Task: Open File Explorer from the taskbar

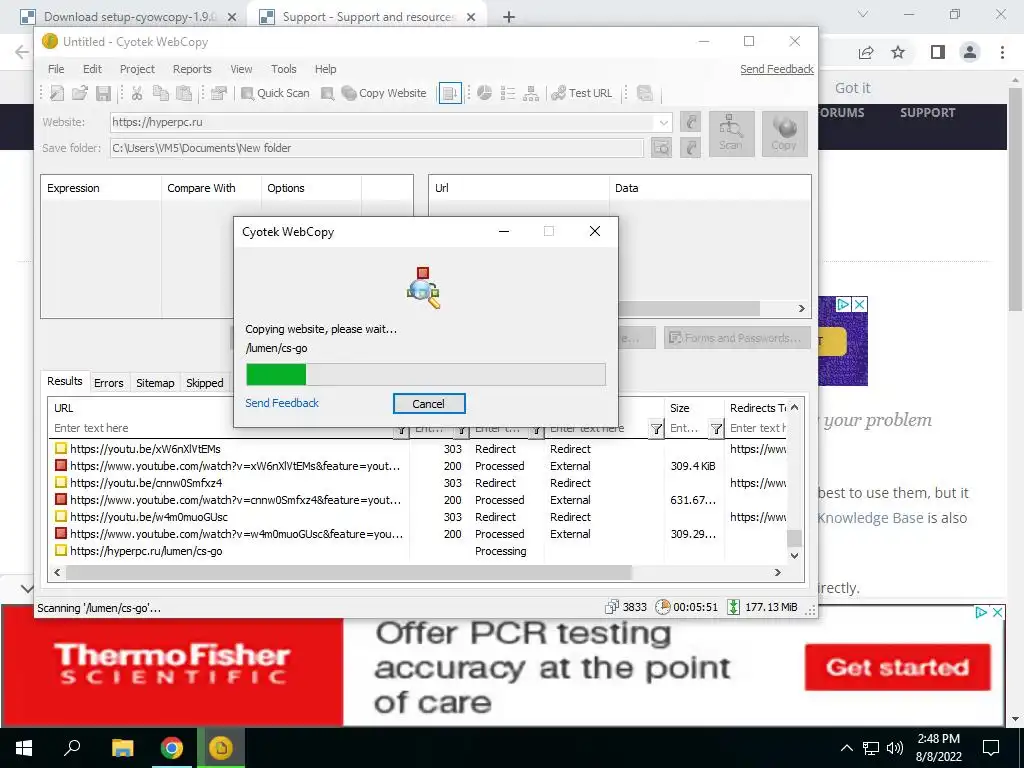Action: pos(122,748)
